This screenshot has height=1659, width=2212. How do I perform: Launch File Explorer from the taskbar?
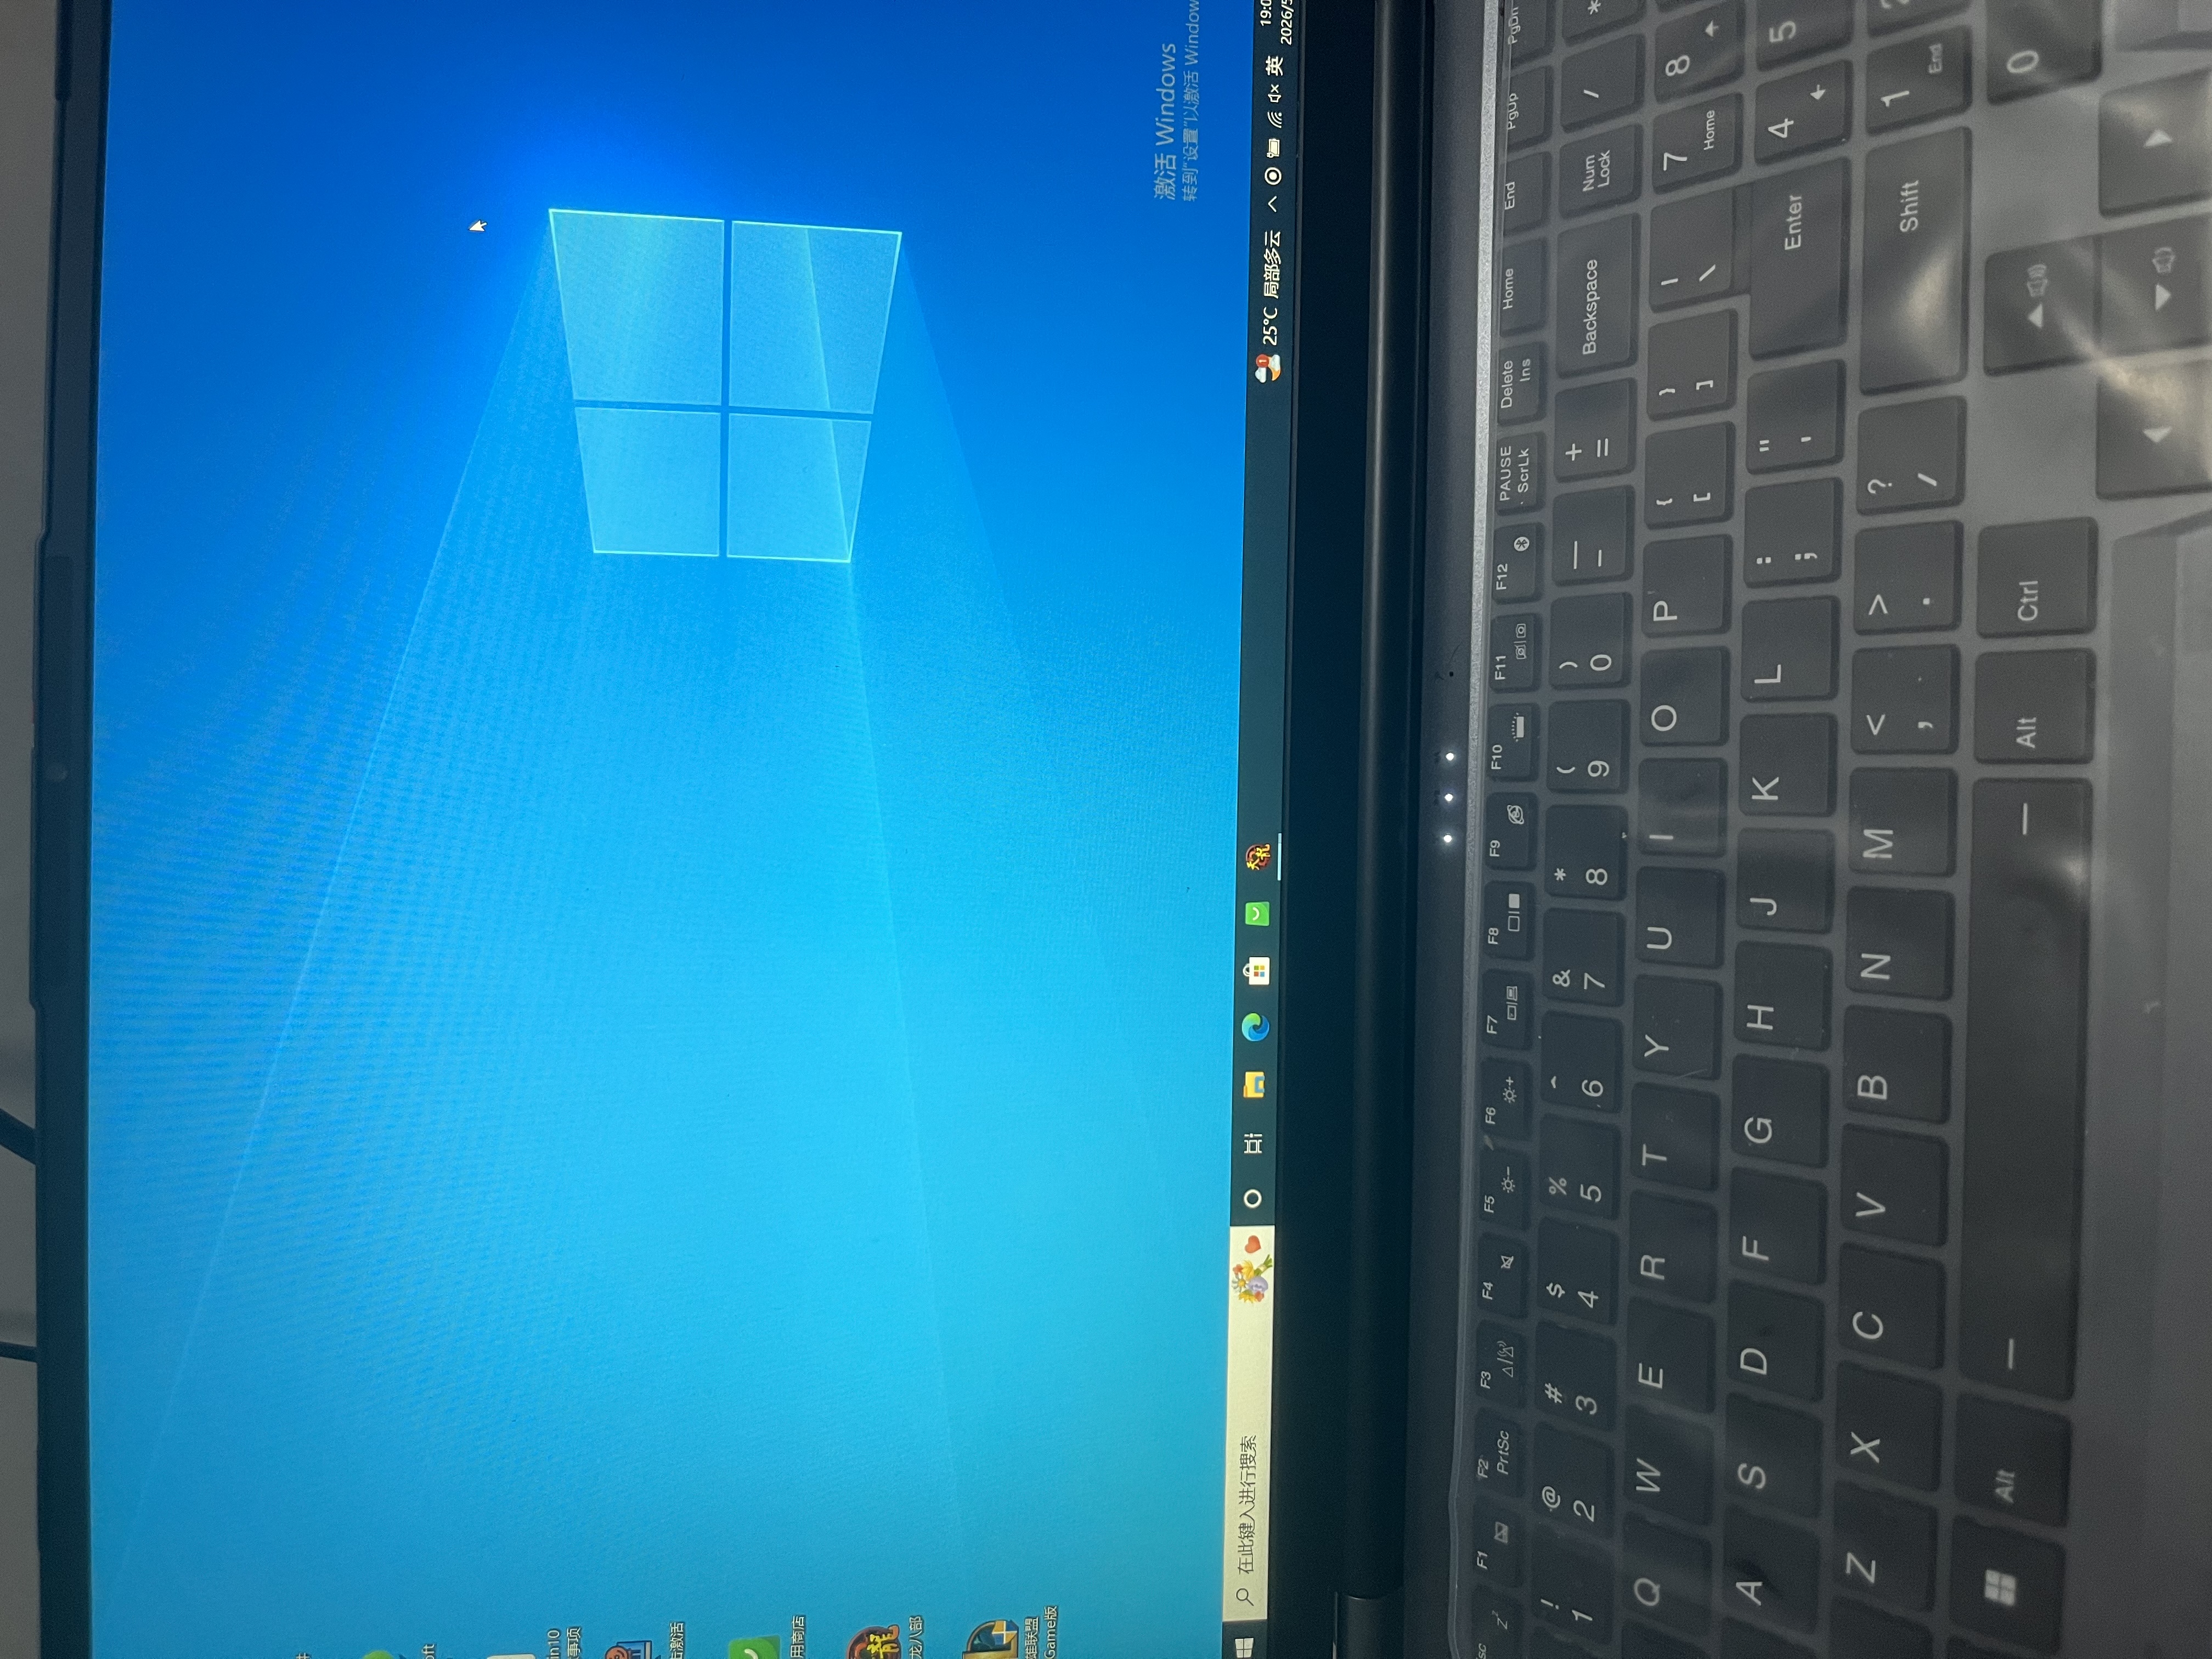tap(1254, 1085)
